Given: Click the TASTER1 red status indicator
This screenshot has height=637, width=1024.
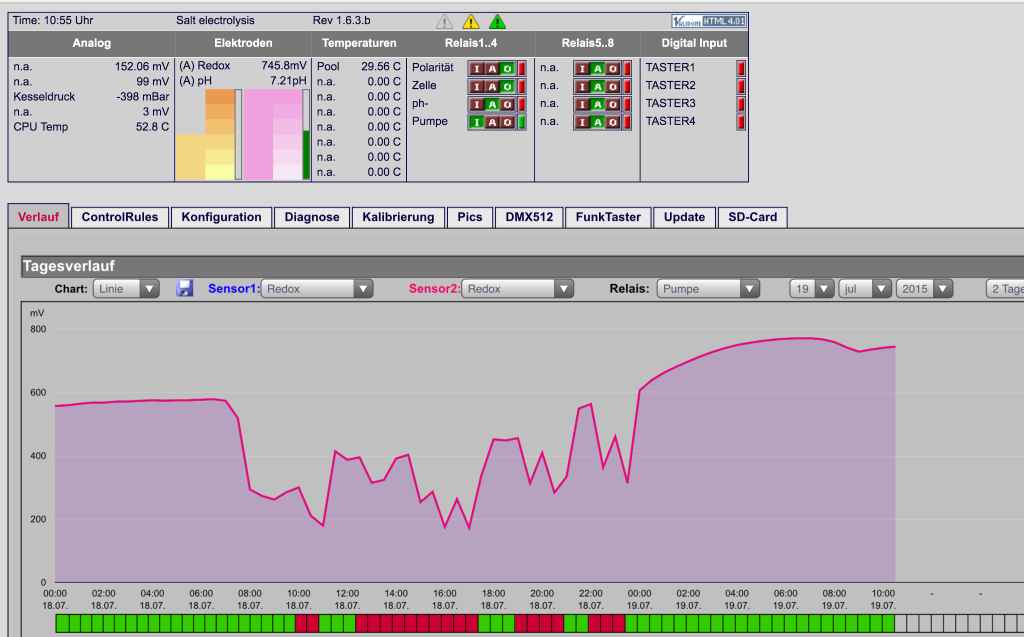Looking at the screenshot, I should click(741, 67).
